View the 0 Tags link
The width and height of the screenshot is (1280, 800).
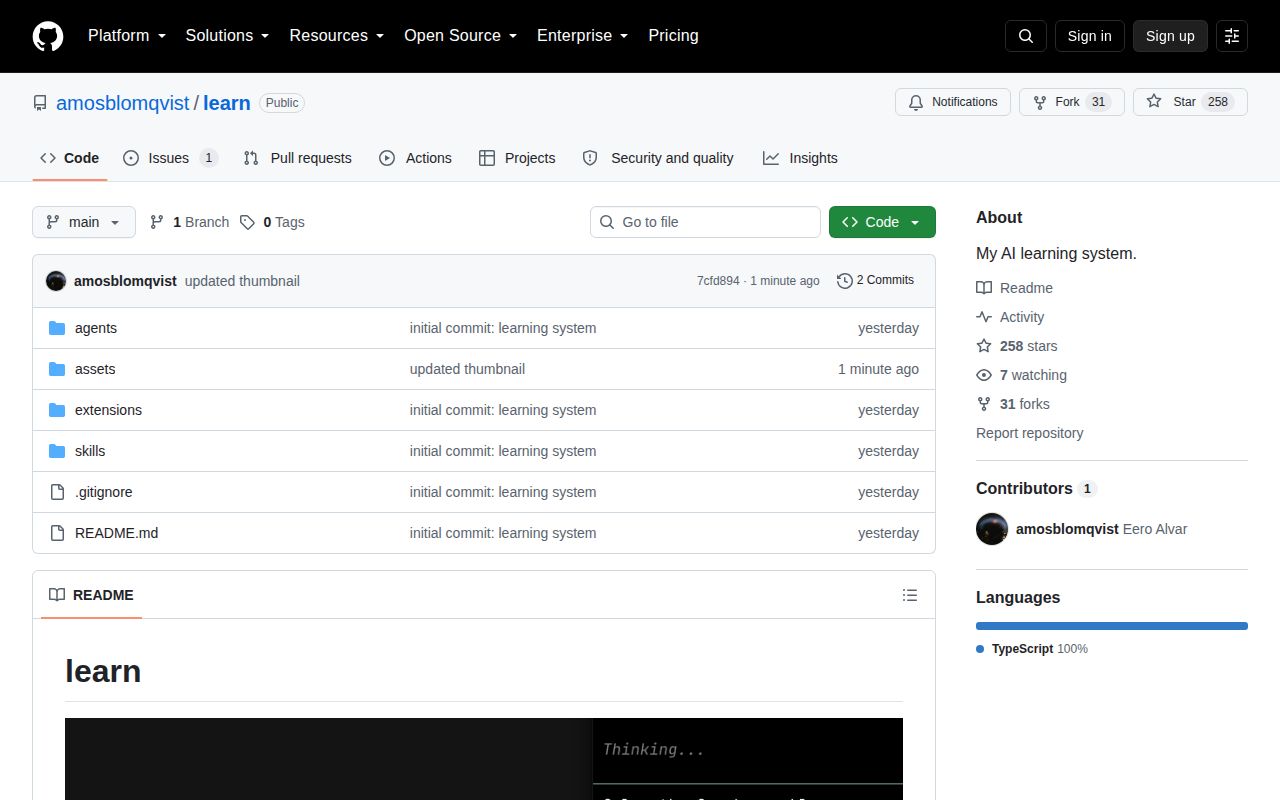click(272, 222)
